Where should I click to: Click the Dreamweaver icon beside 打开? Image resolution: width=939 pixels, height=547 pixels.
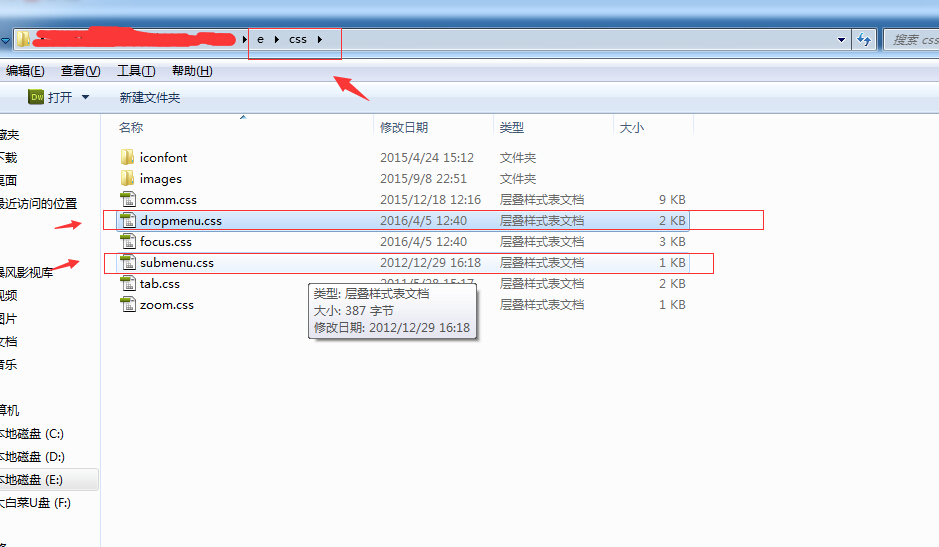[36, 97]
